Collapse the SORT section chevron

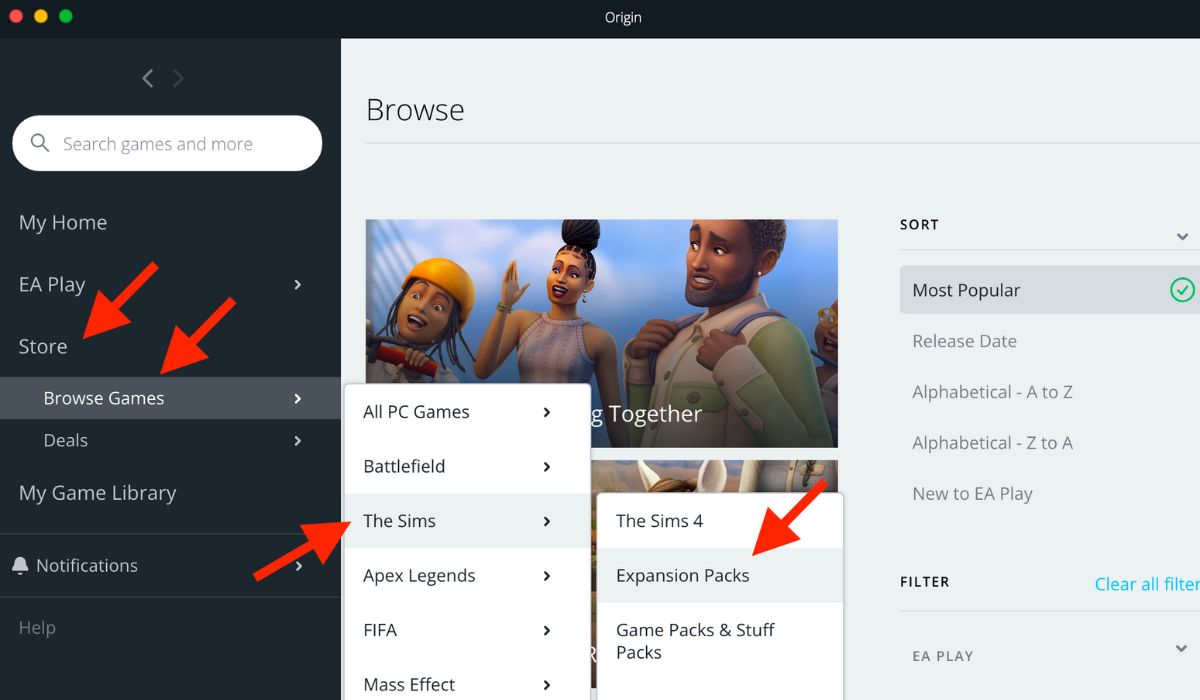click(x=1183, y=236)
